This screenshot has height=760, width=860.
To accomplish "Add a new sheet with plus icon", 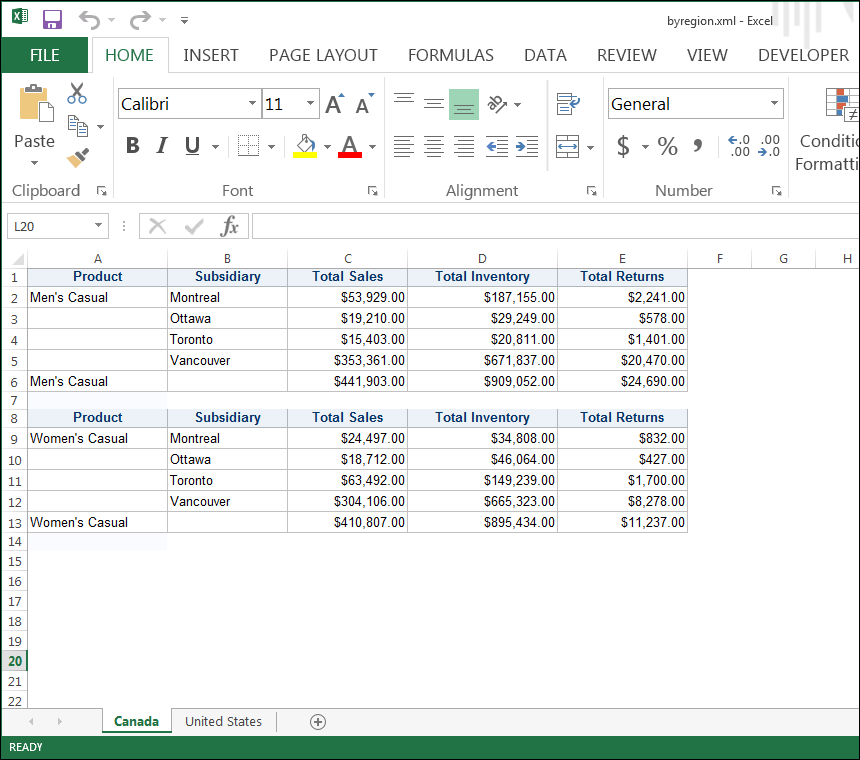I will tap(318, 721).
